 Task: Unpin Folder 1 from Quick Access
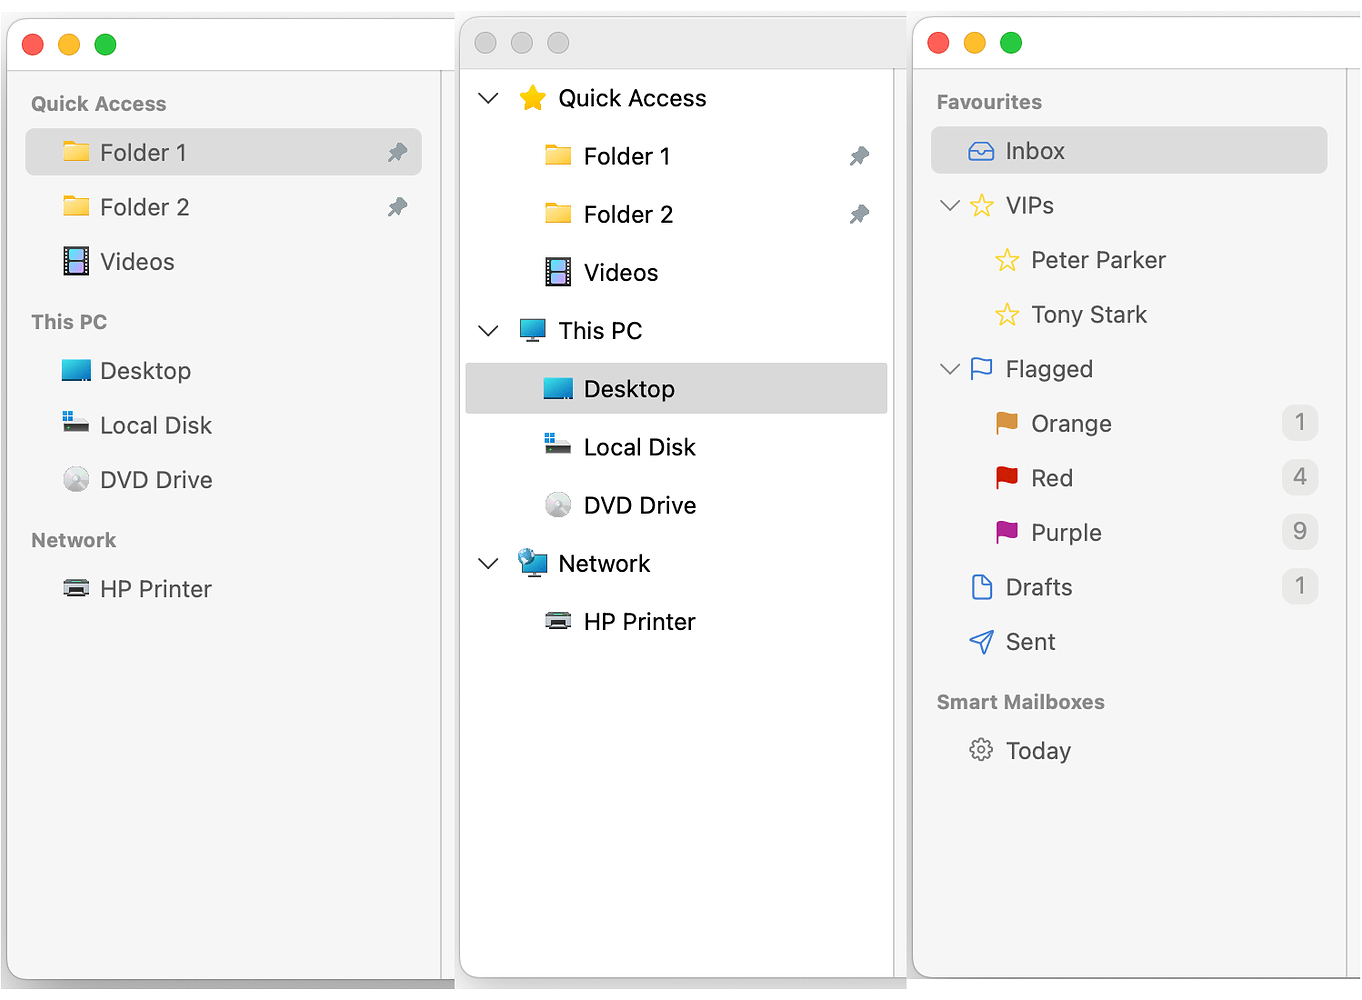(x=397, y=152)
